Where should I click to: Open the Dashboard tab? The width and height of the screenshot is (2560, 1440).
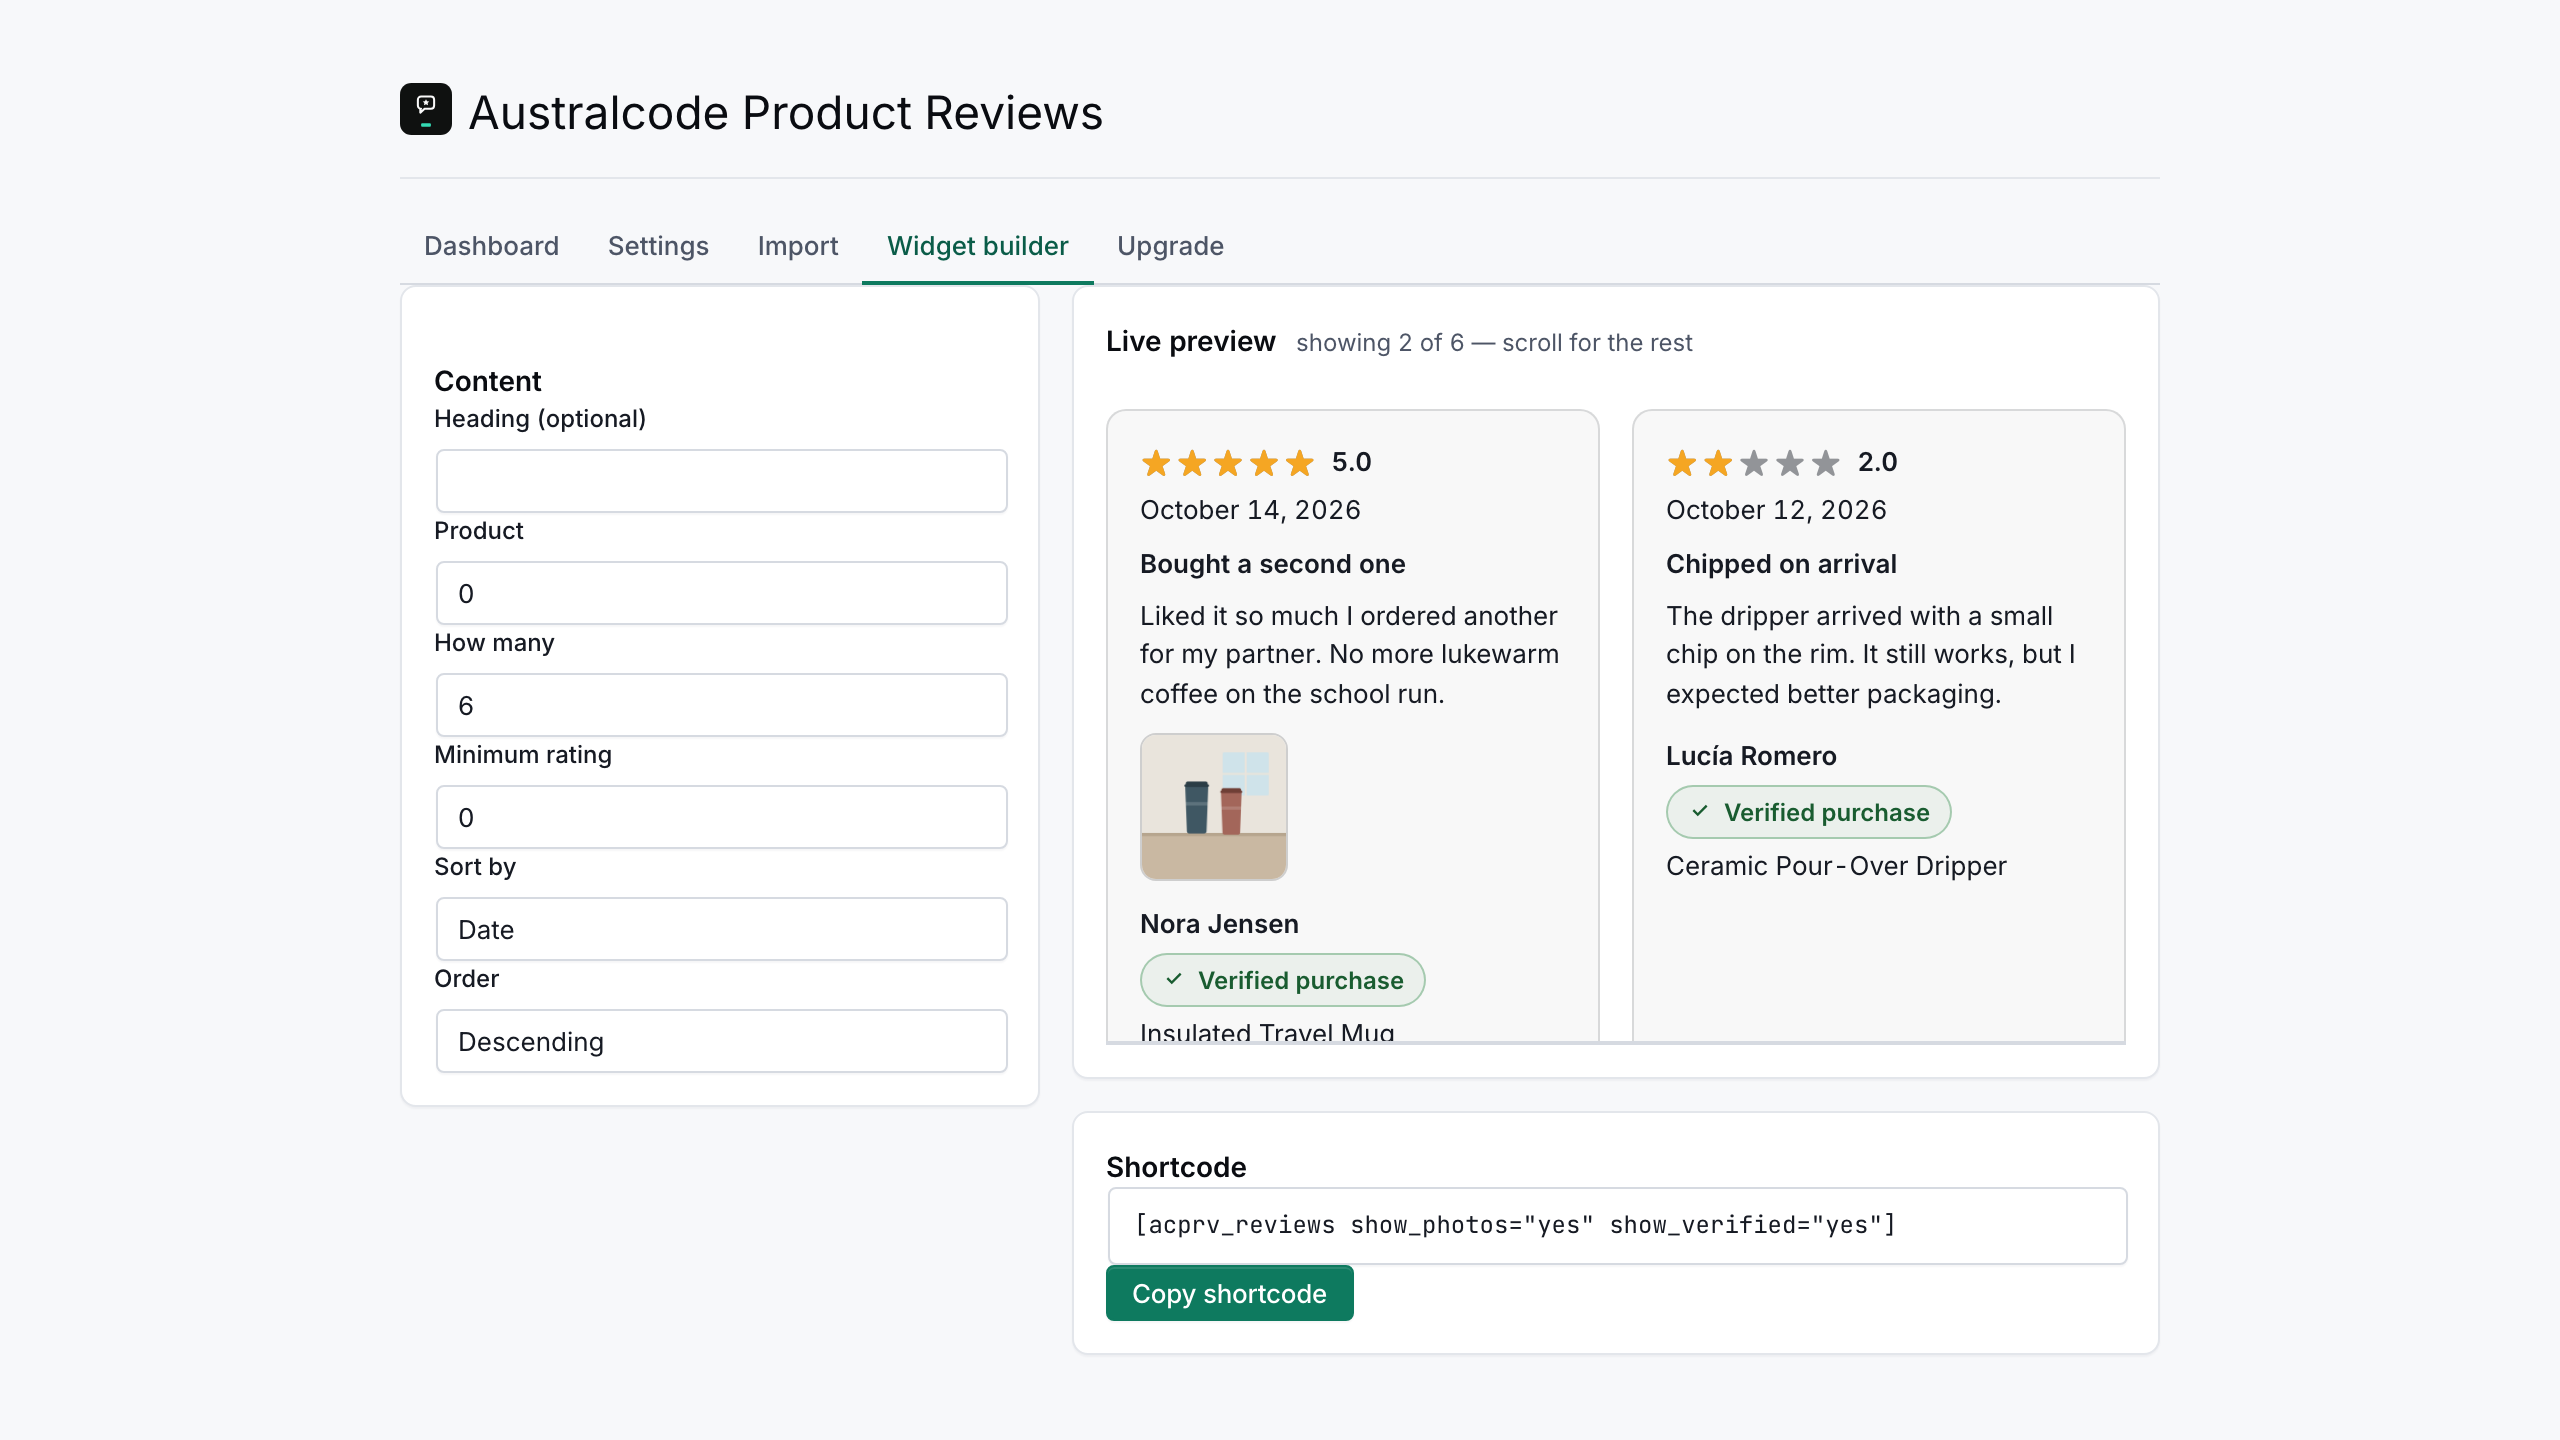(491, 246)
